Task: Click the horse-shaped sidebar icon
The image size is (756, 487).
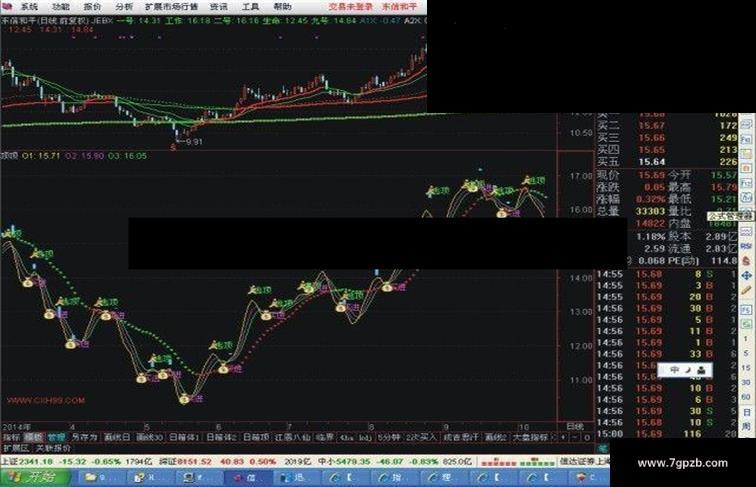Action: (746, 260)
